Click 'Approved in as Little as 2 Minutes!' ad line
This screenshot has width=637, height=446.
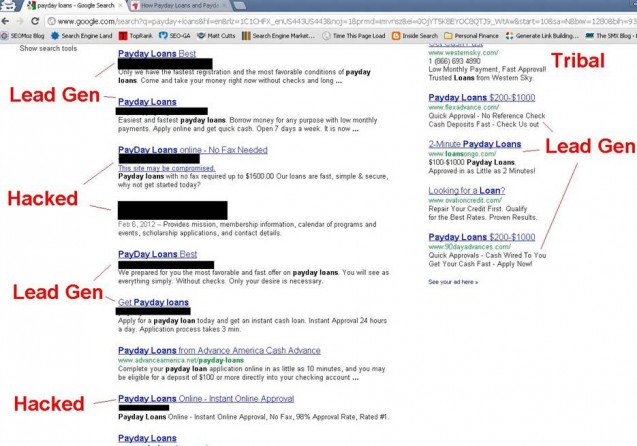coord(481,171)
